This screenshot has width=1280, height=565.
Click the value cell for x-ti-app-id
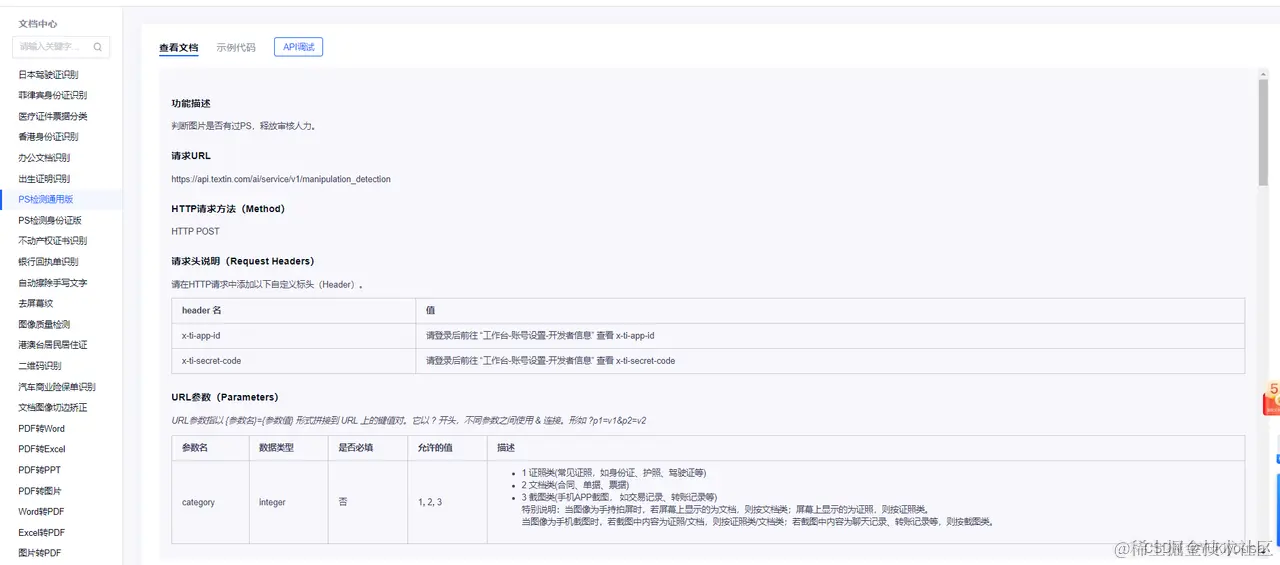(830, 336)
